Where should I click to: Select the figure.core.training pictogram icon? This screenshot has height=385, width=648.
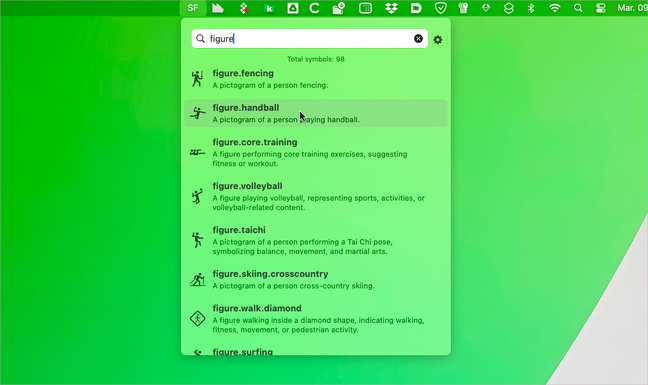tap(198, 152)
